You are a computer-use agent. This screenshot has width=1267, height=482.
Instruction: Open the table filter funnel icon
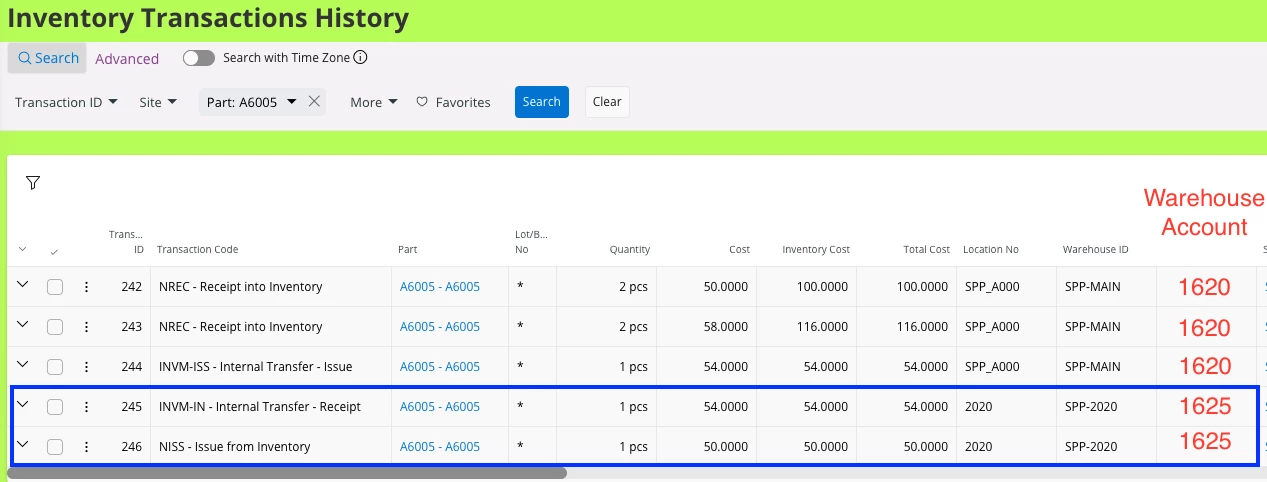[x=33, y=183]
